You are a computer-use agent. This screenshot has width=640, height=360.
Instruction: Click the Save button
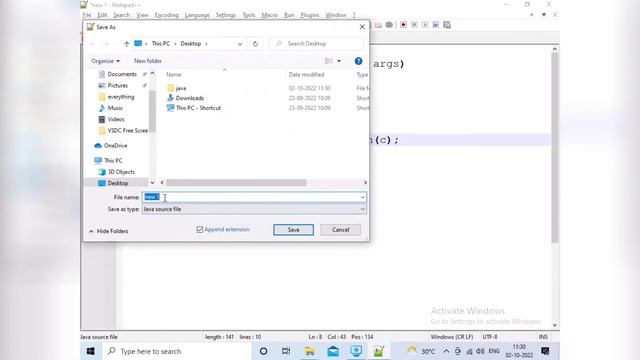coord(293,230)
